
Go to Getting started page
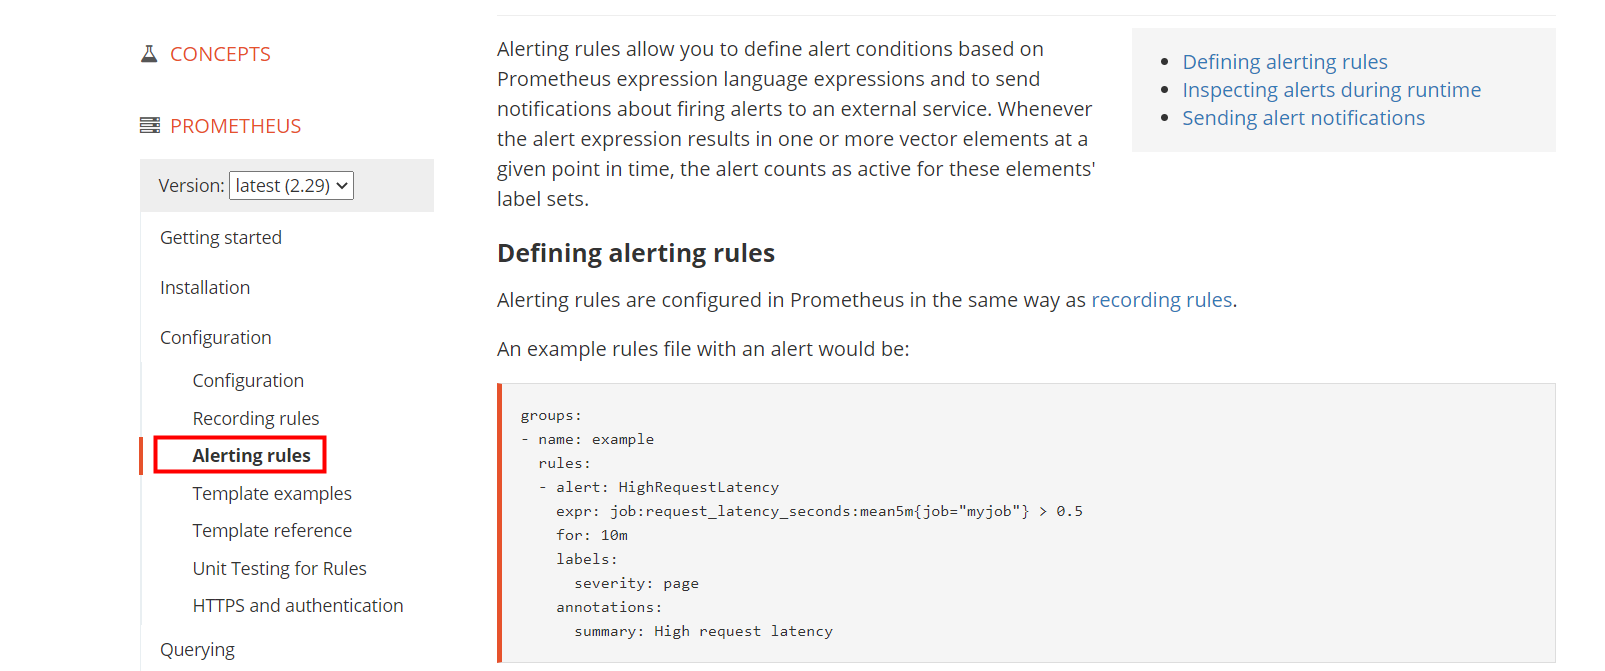(221, 238)
